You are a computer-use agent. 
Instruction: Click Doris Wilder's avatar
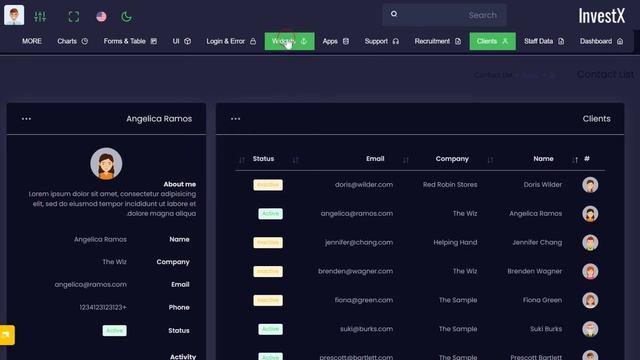pyautogui.click(x=590, y=185)
